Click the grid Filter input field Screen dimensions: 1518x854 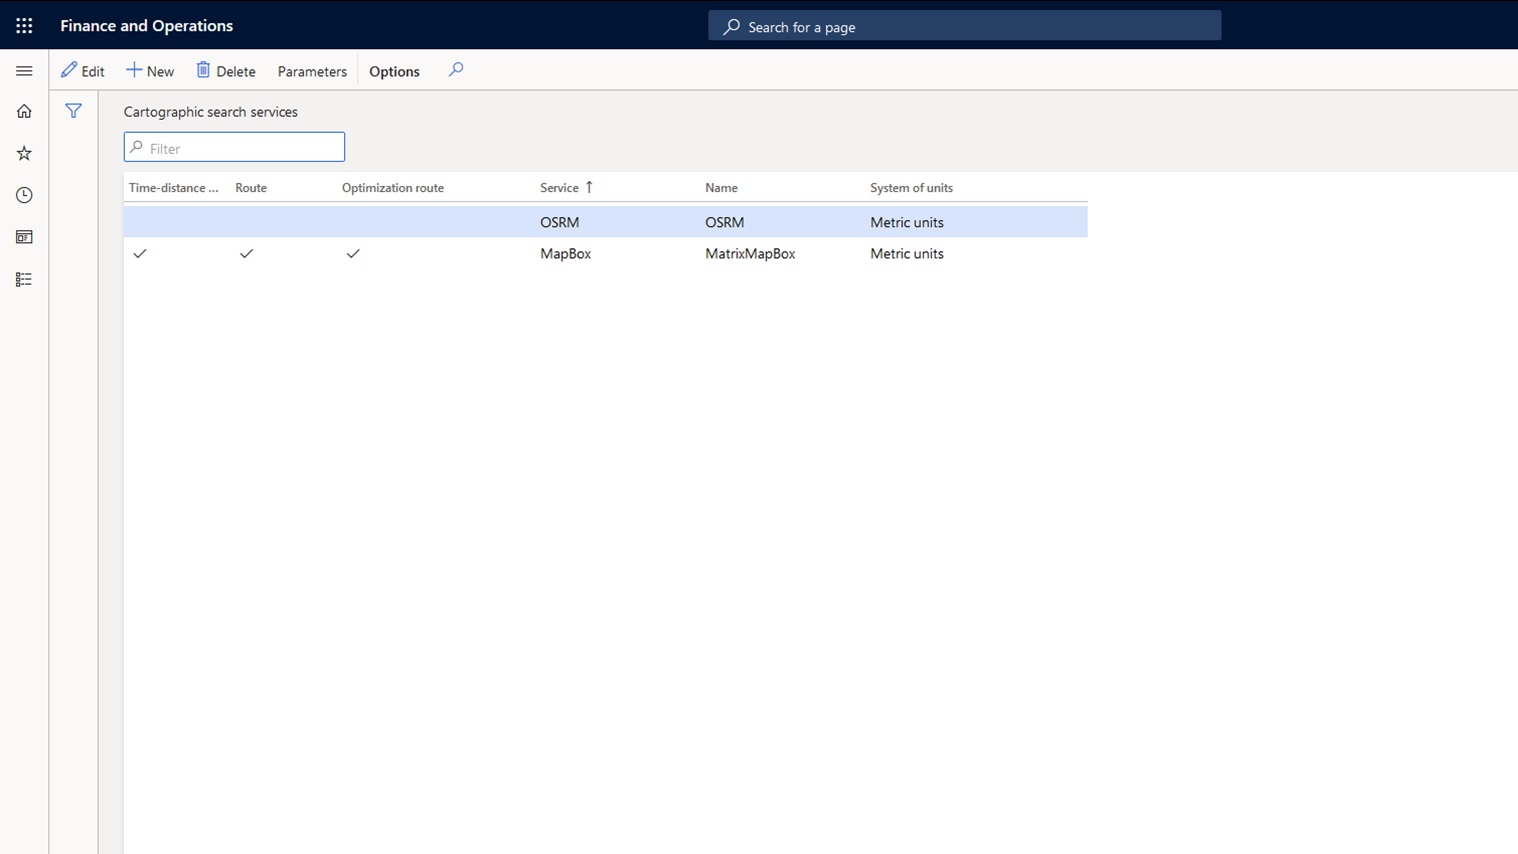tap(240, 148)
